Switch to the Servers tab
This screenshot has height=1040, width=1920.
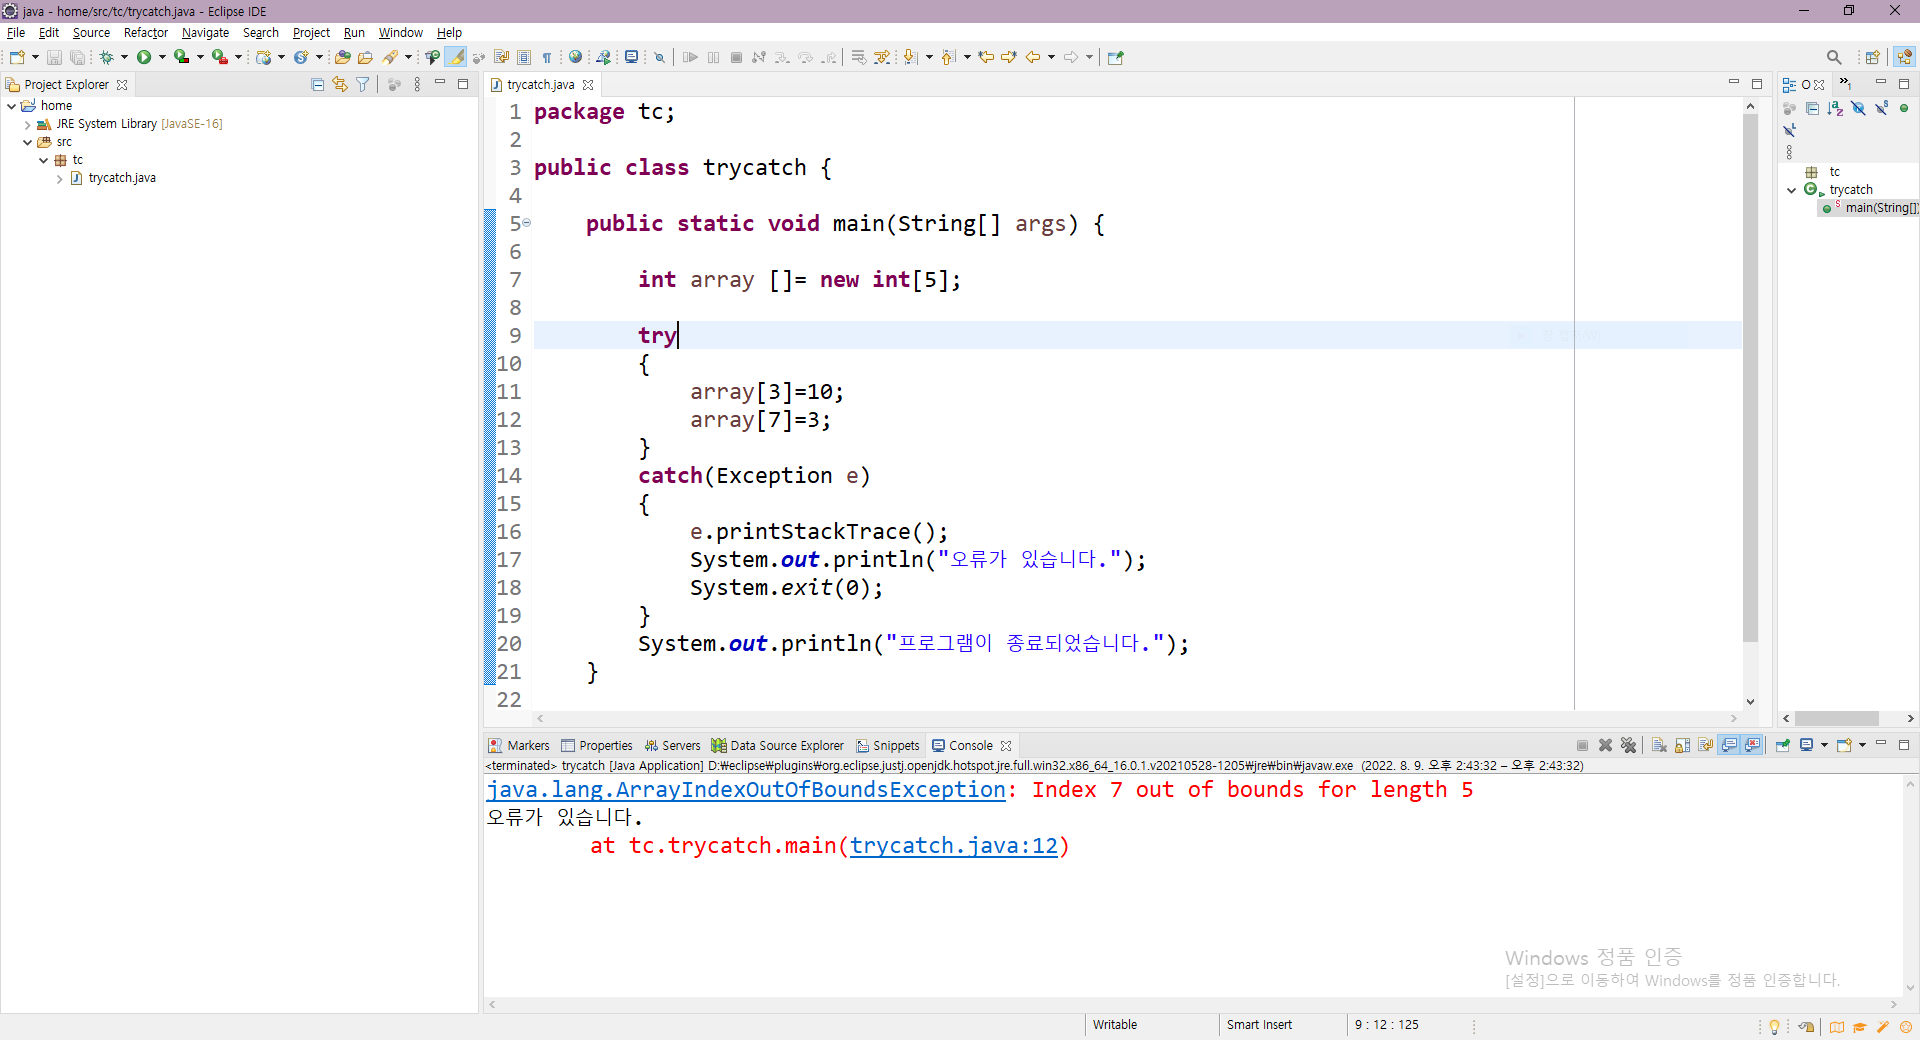click(681, 745)
